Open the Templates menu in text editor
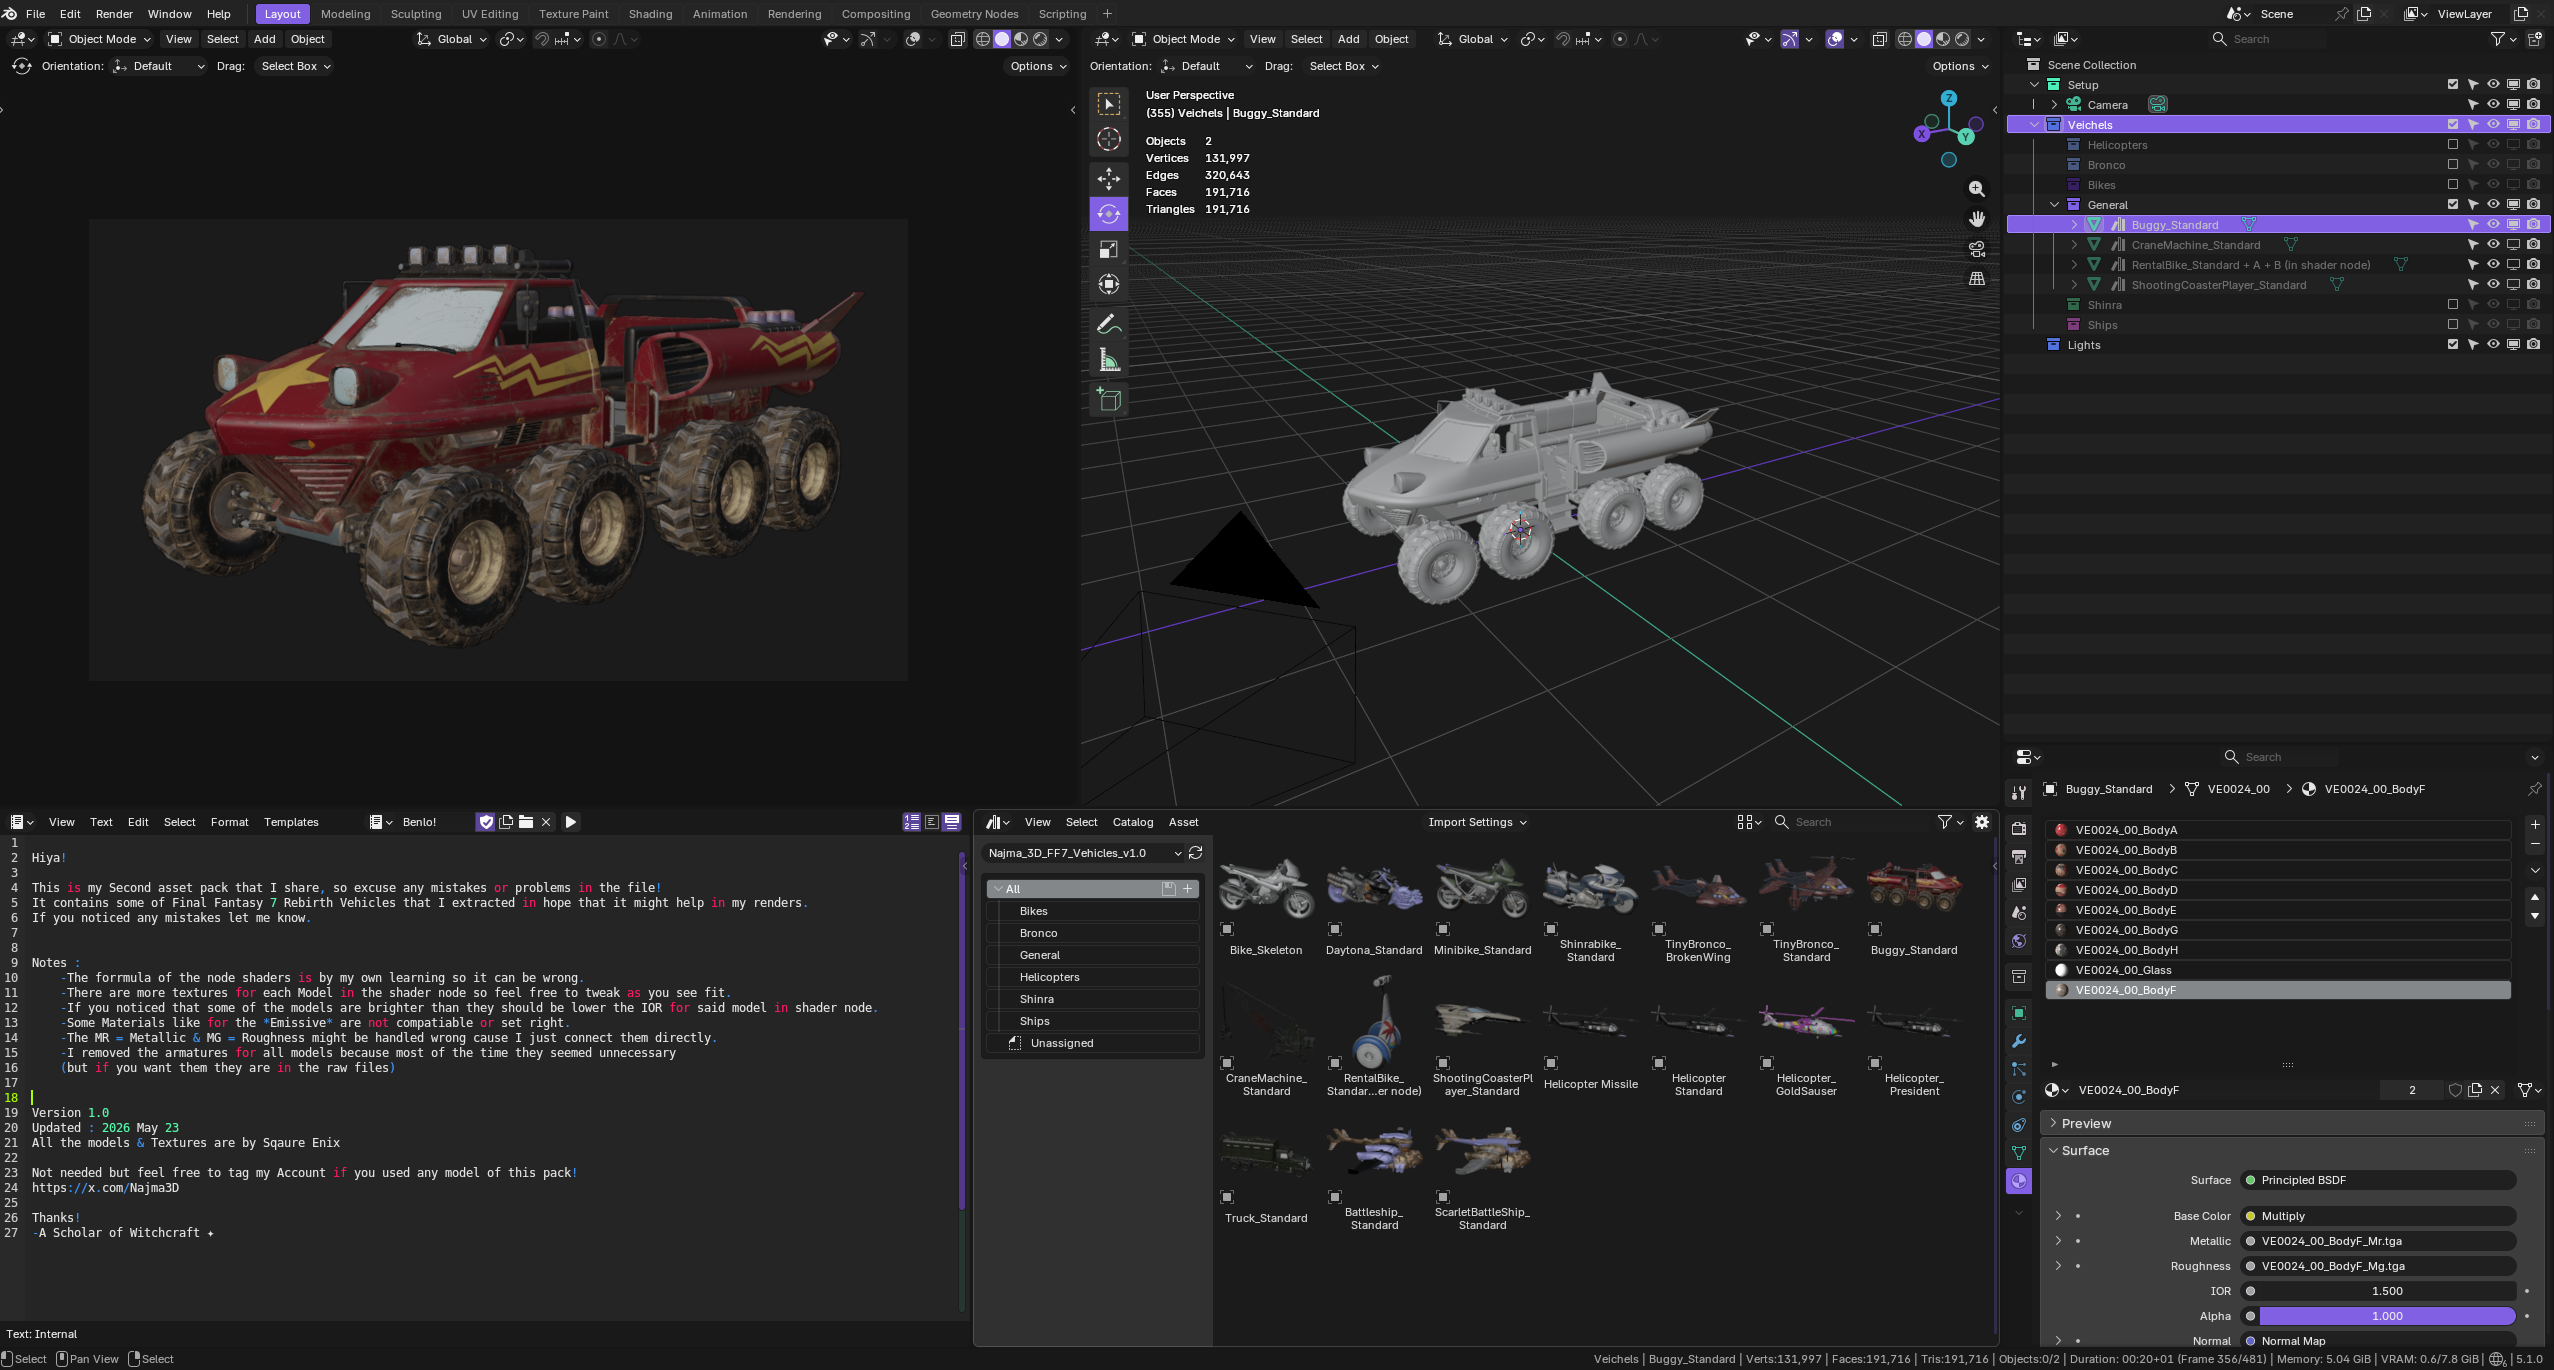This screenshot has width=2554, height=1370. [291, 822]
